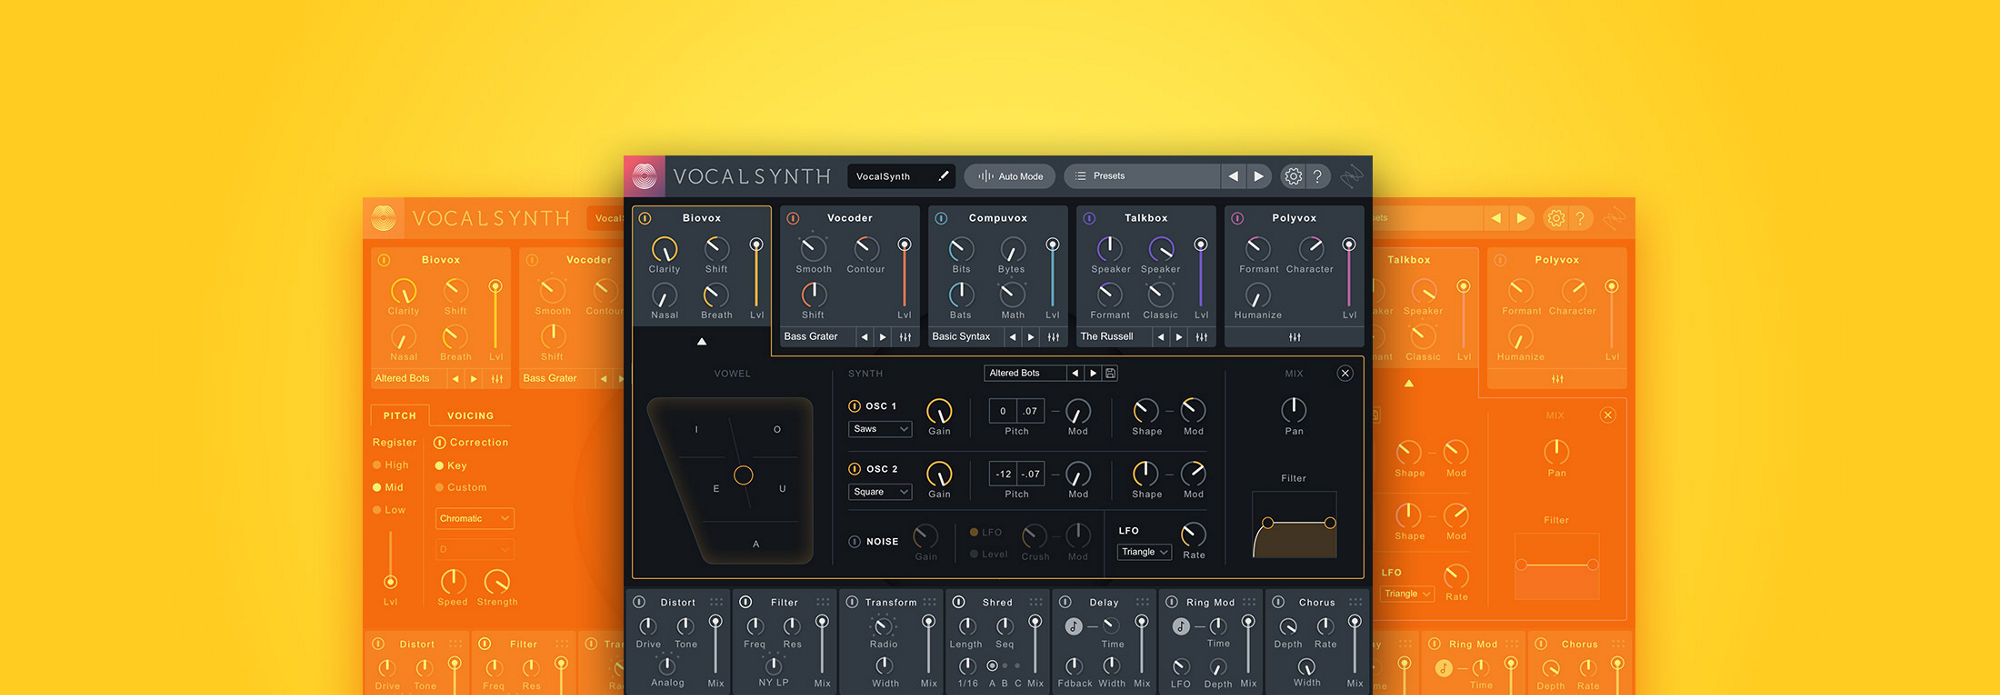This screenshot has height=695, width=2000.
Task: Select the Talkbox module header
Action: [1146, 218]
